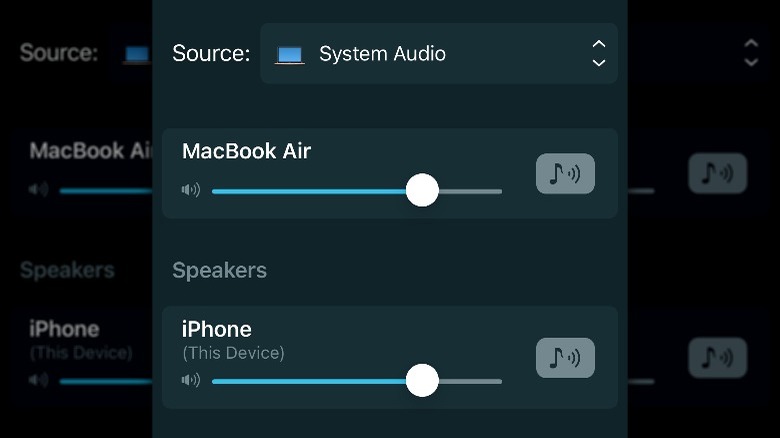This screenshot has height=438, width=780.
Task: Click blurred music note button, lower right background
Action: click(x=717, y=358)
